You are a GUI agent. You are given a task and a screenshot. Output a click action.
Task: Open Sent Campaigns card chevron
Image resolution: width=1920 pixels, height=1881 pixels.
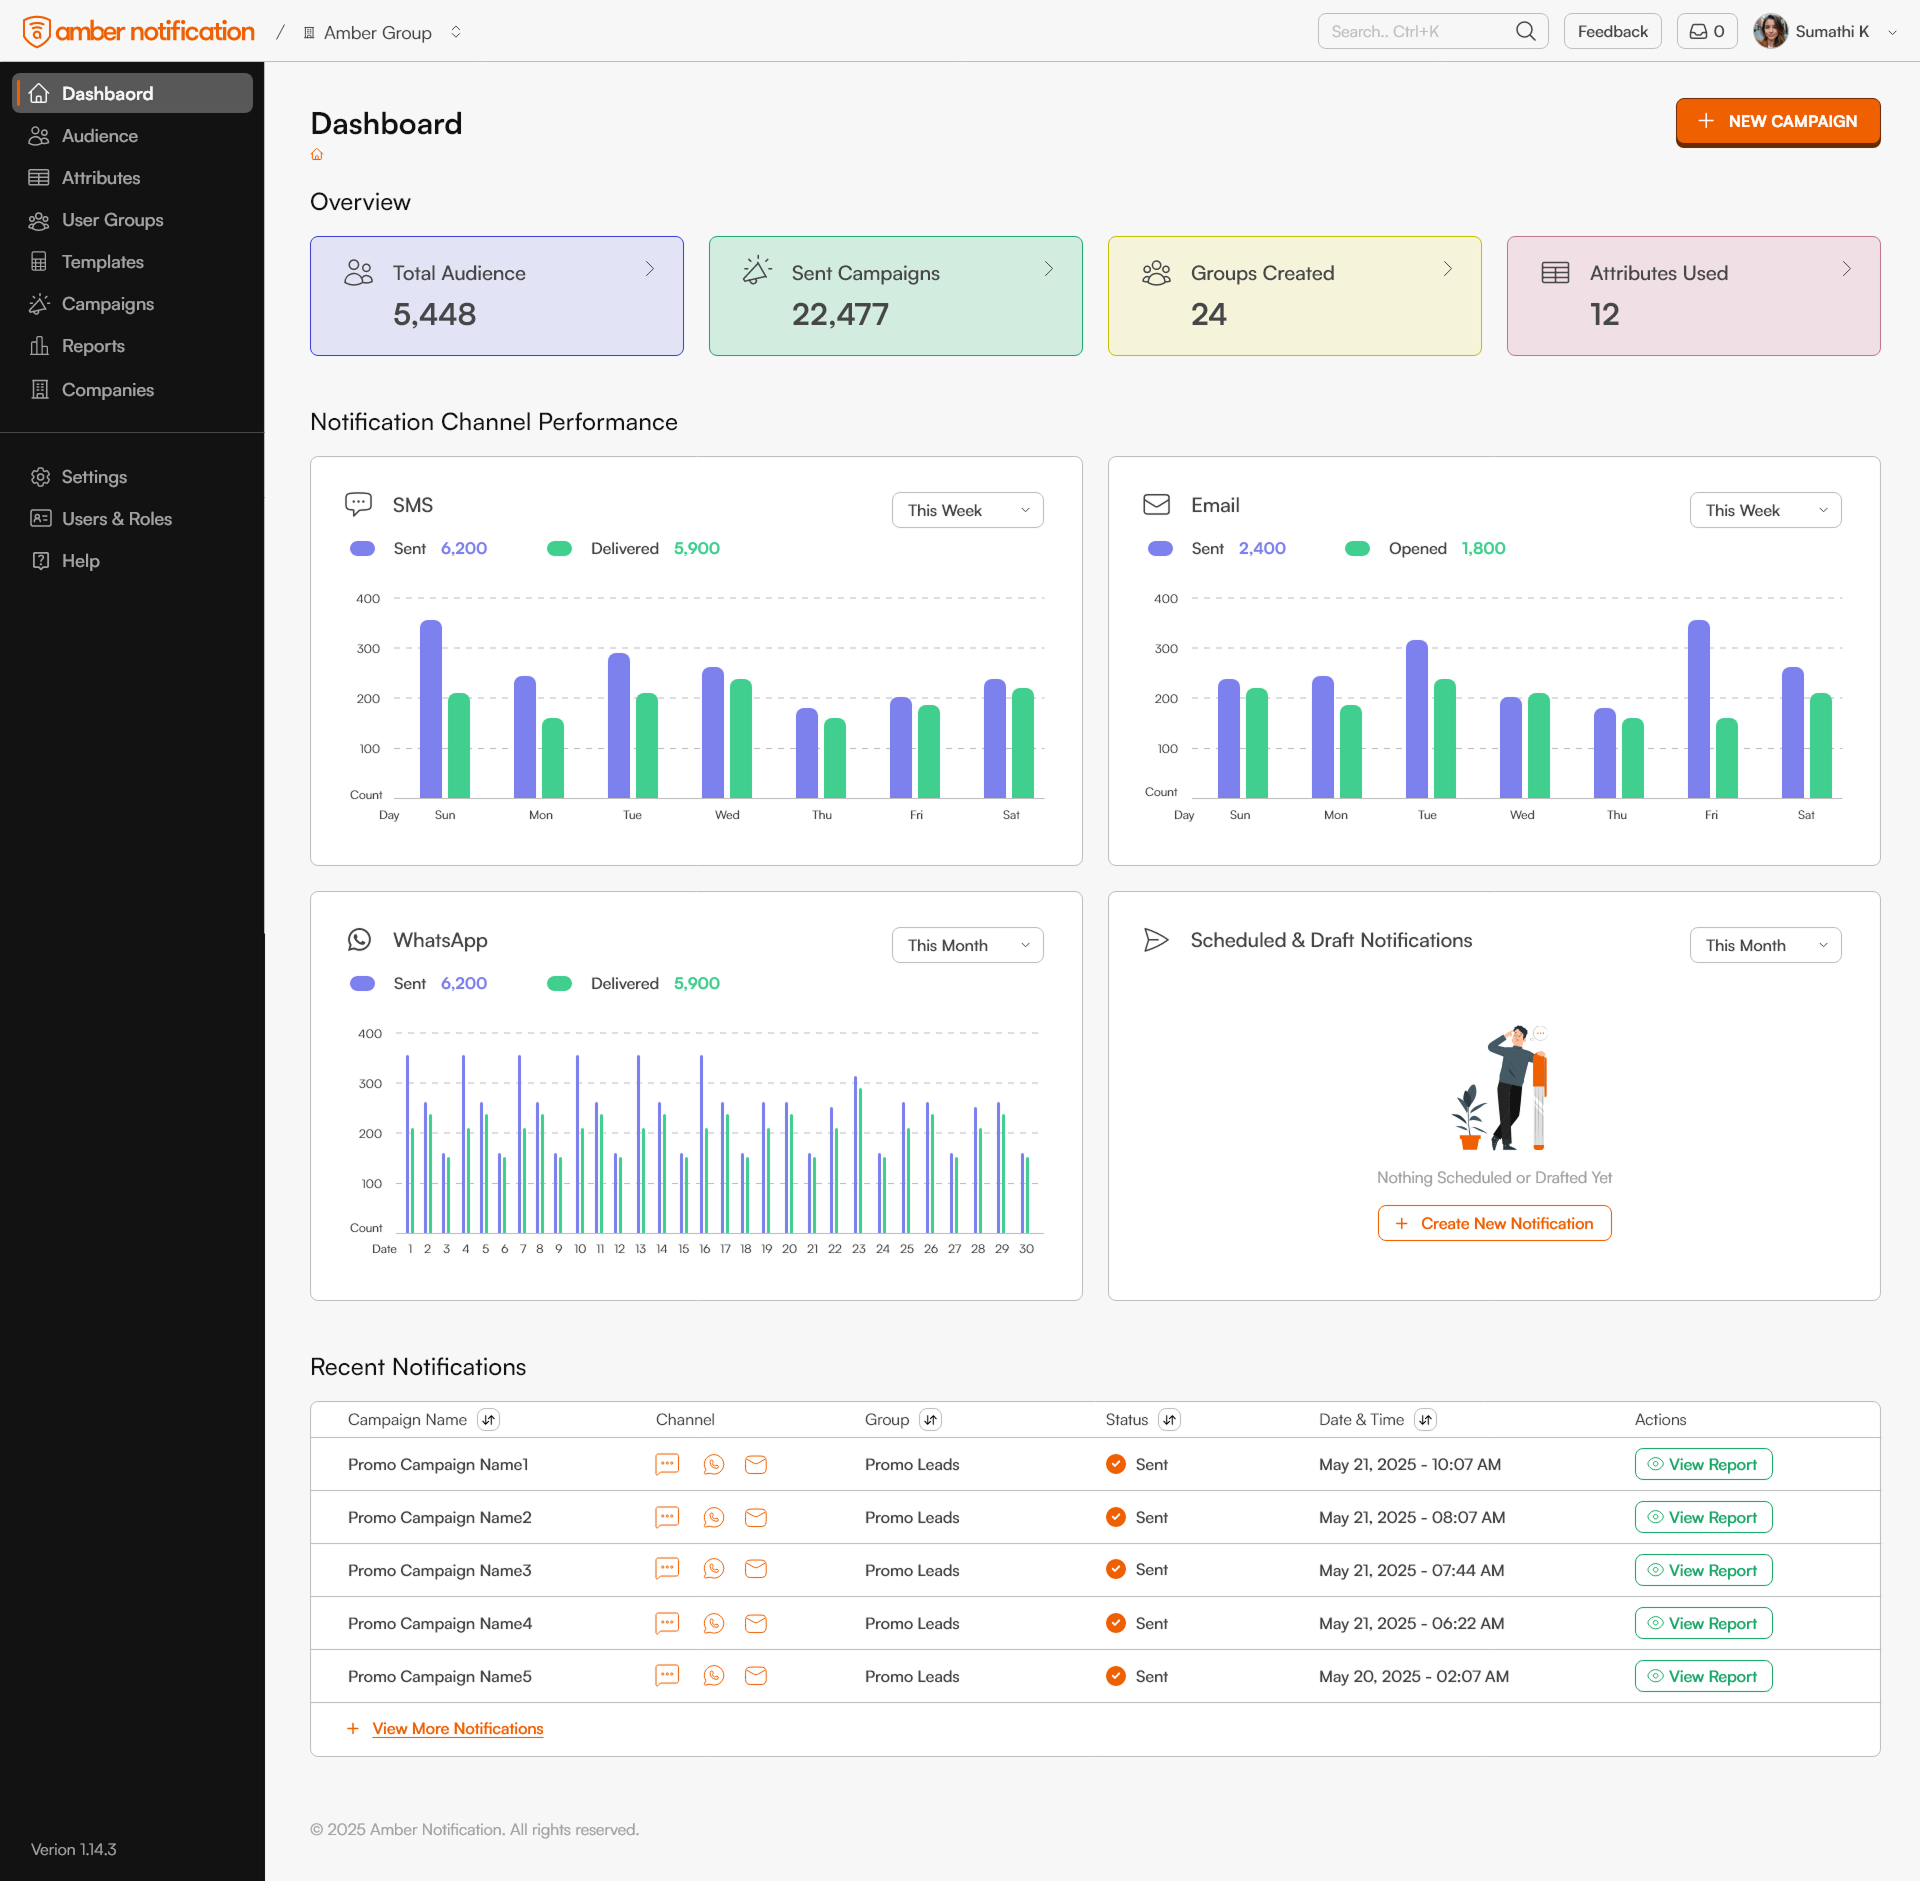coord(1048,269)
